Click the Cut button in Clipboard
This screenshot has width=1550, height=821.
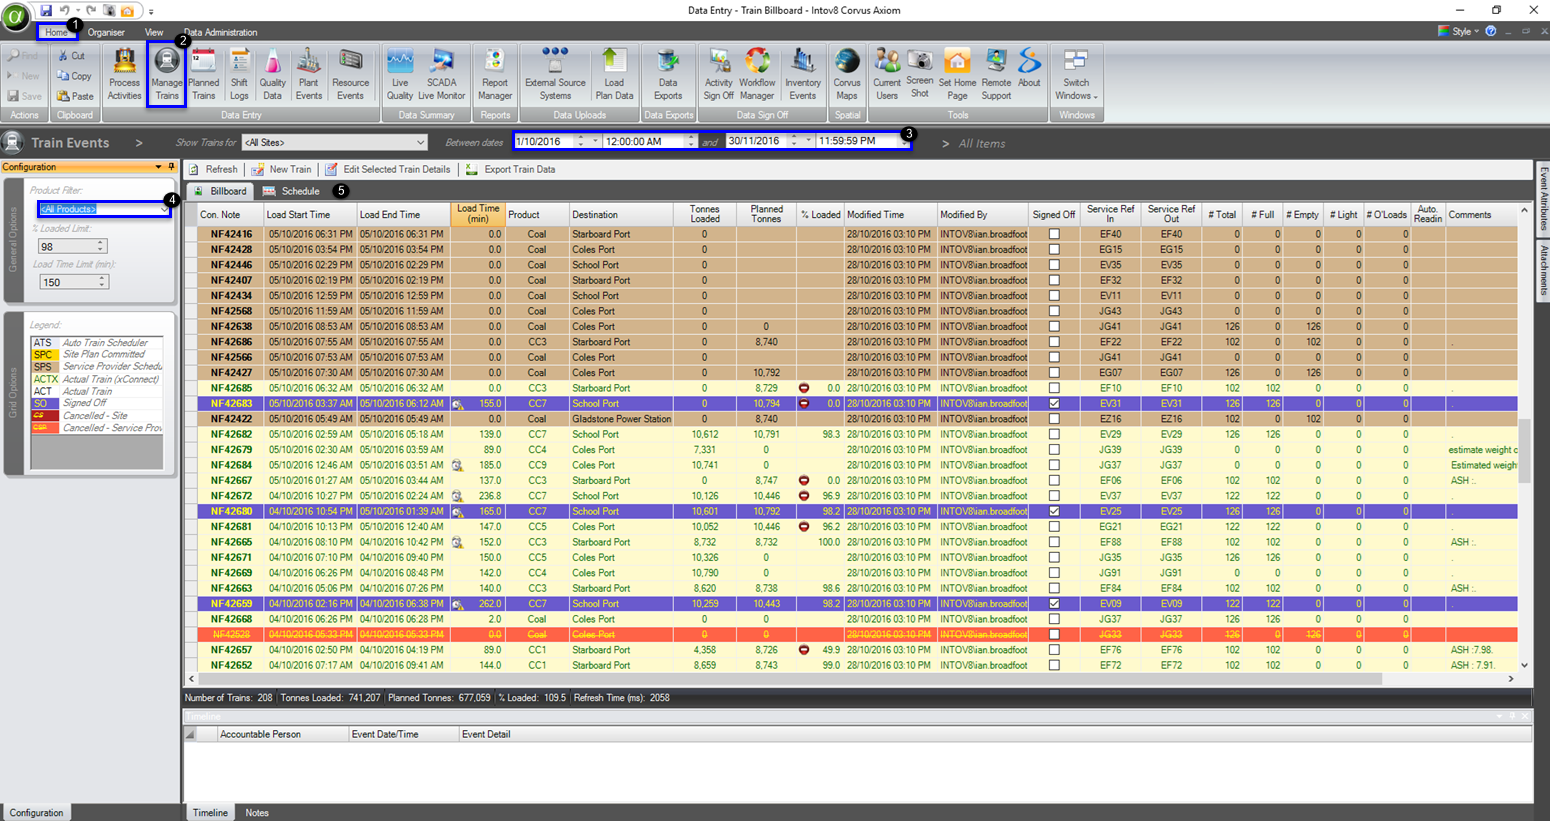coord(71,56)
